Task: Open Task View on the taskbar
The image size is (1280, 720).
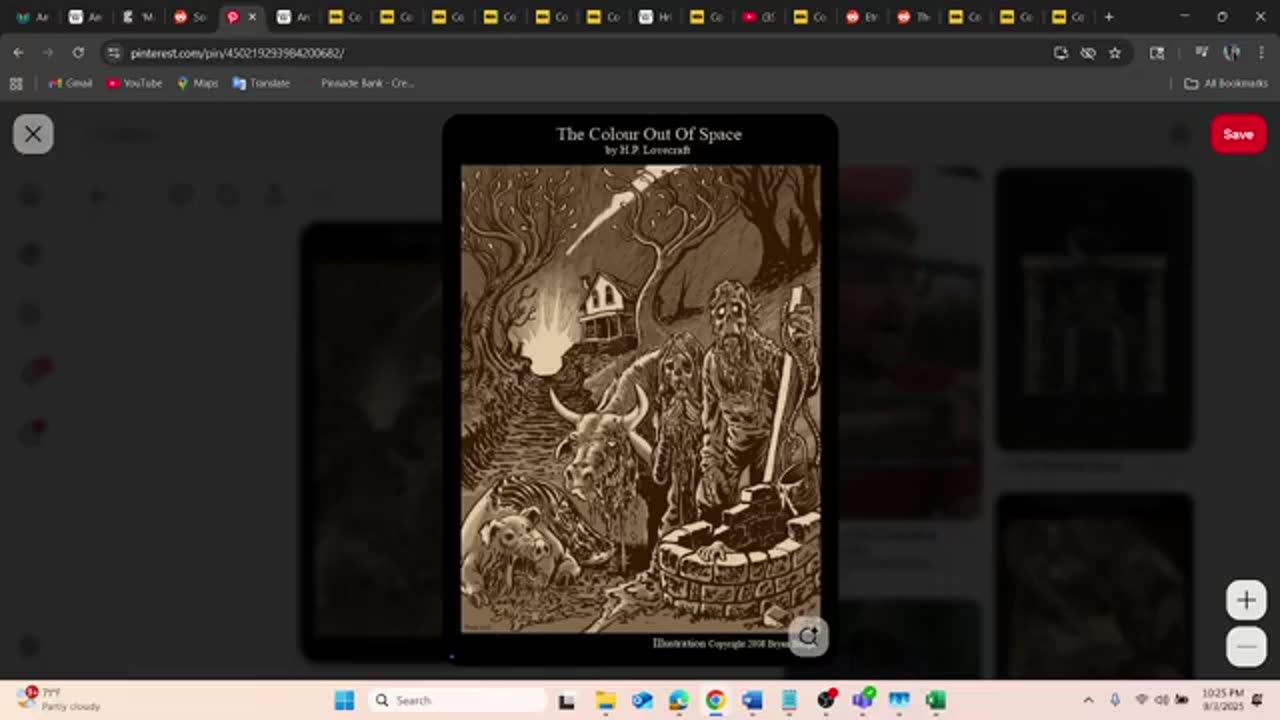Action: [x=567, y=700]
